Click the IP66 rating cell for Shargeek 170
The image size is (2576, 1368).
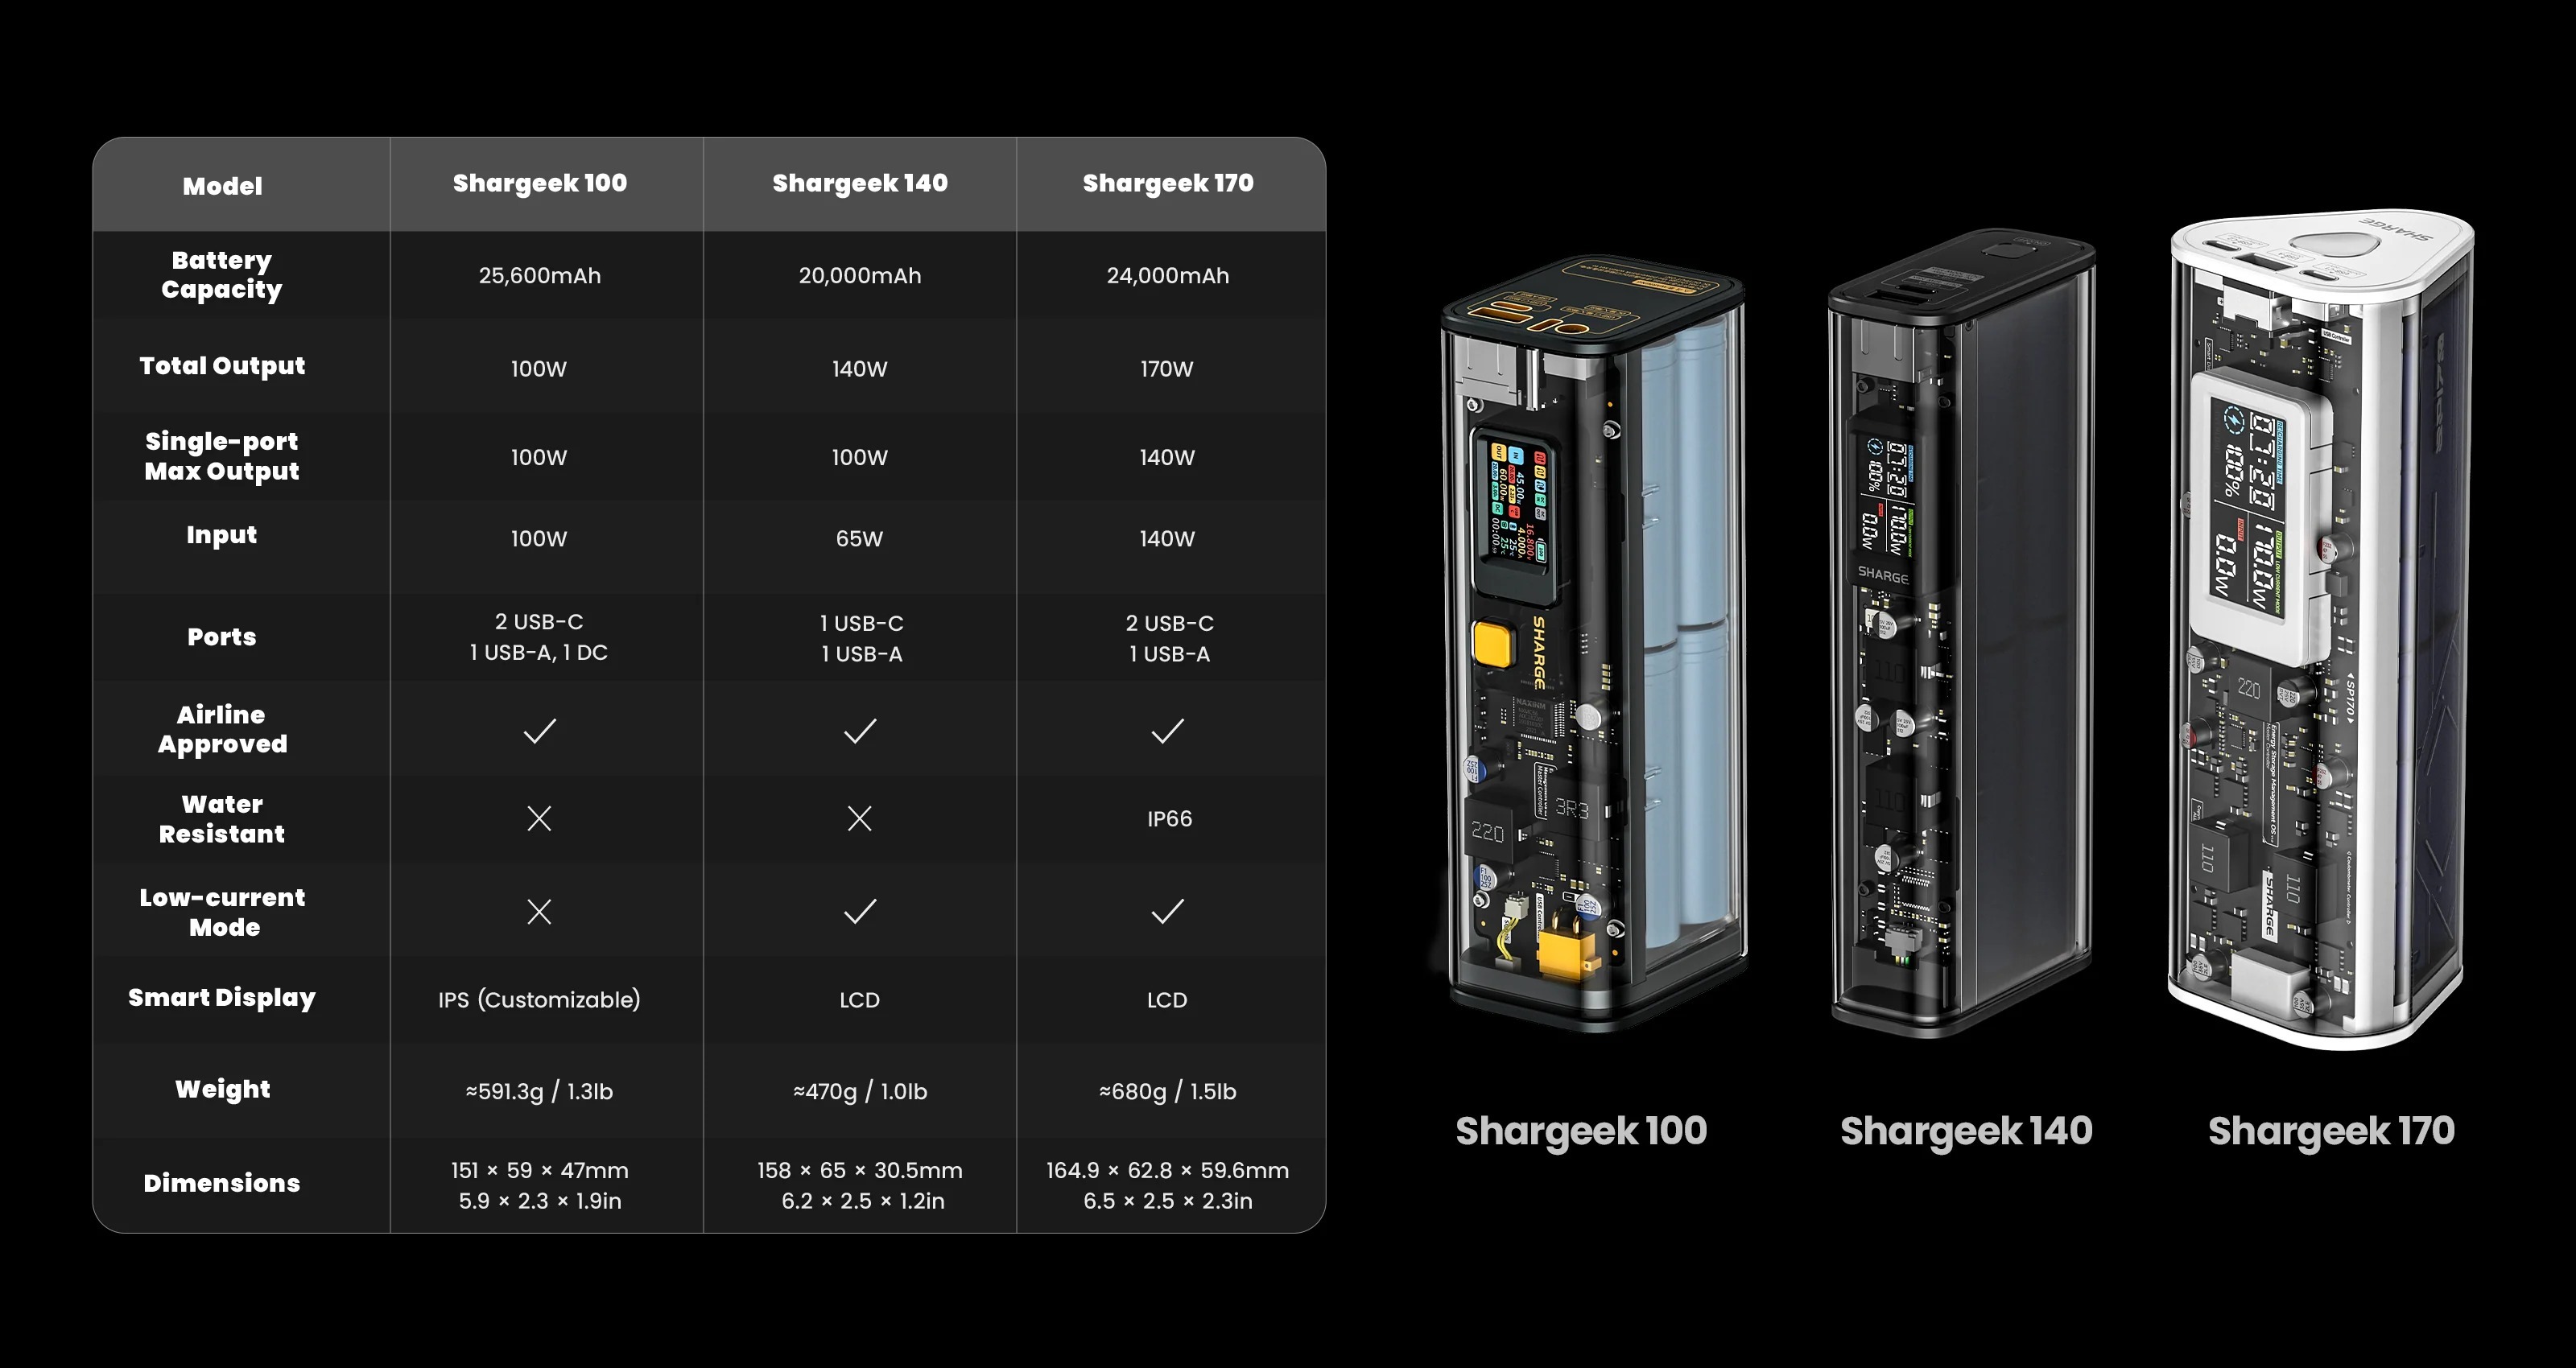click(x=1168, y=818)
